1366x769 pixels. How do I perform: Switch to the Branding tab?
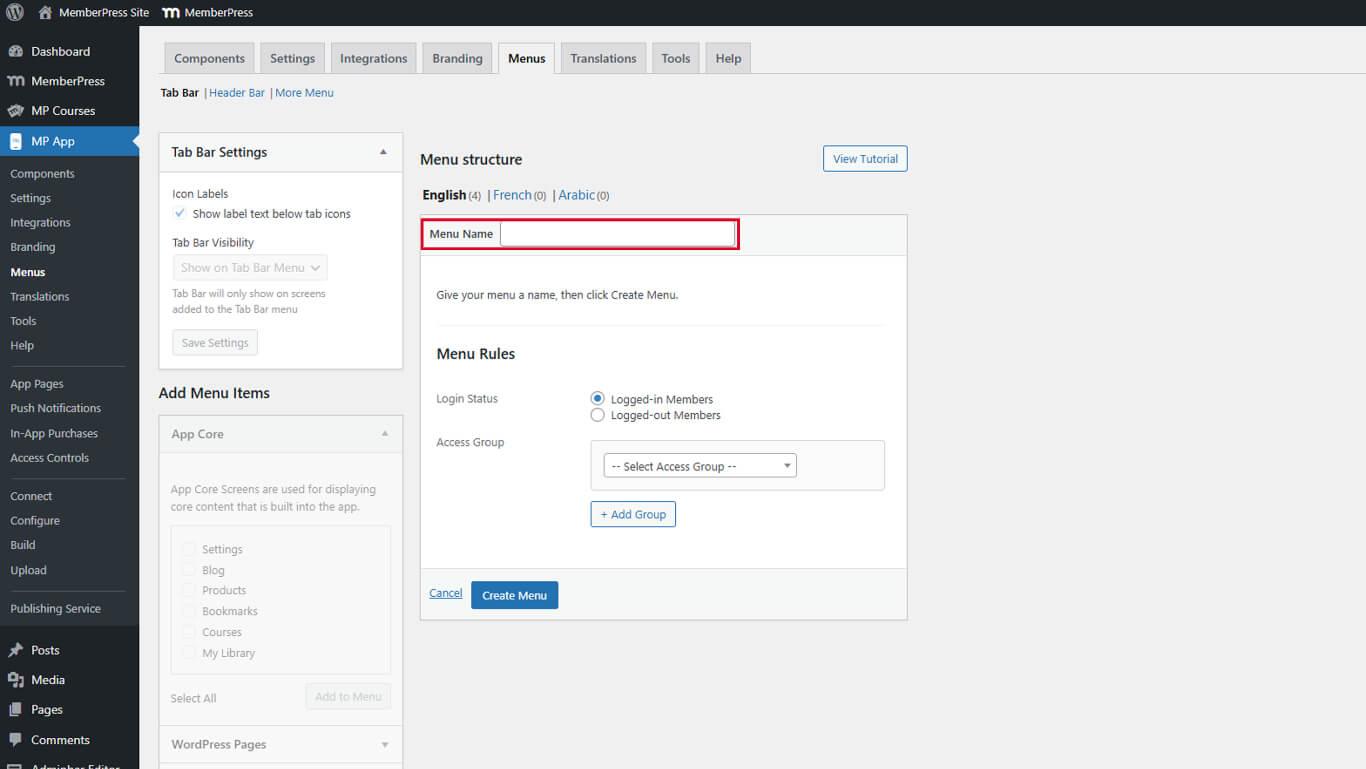[x=457, y=58]
